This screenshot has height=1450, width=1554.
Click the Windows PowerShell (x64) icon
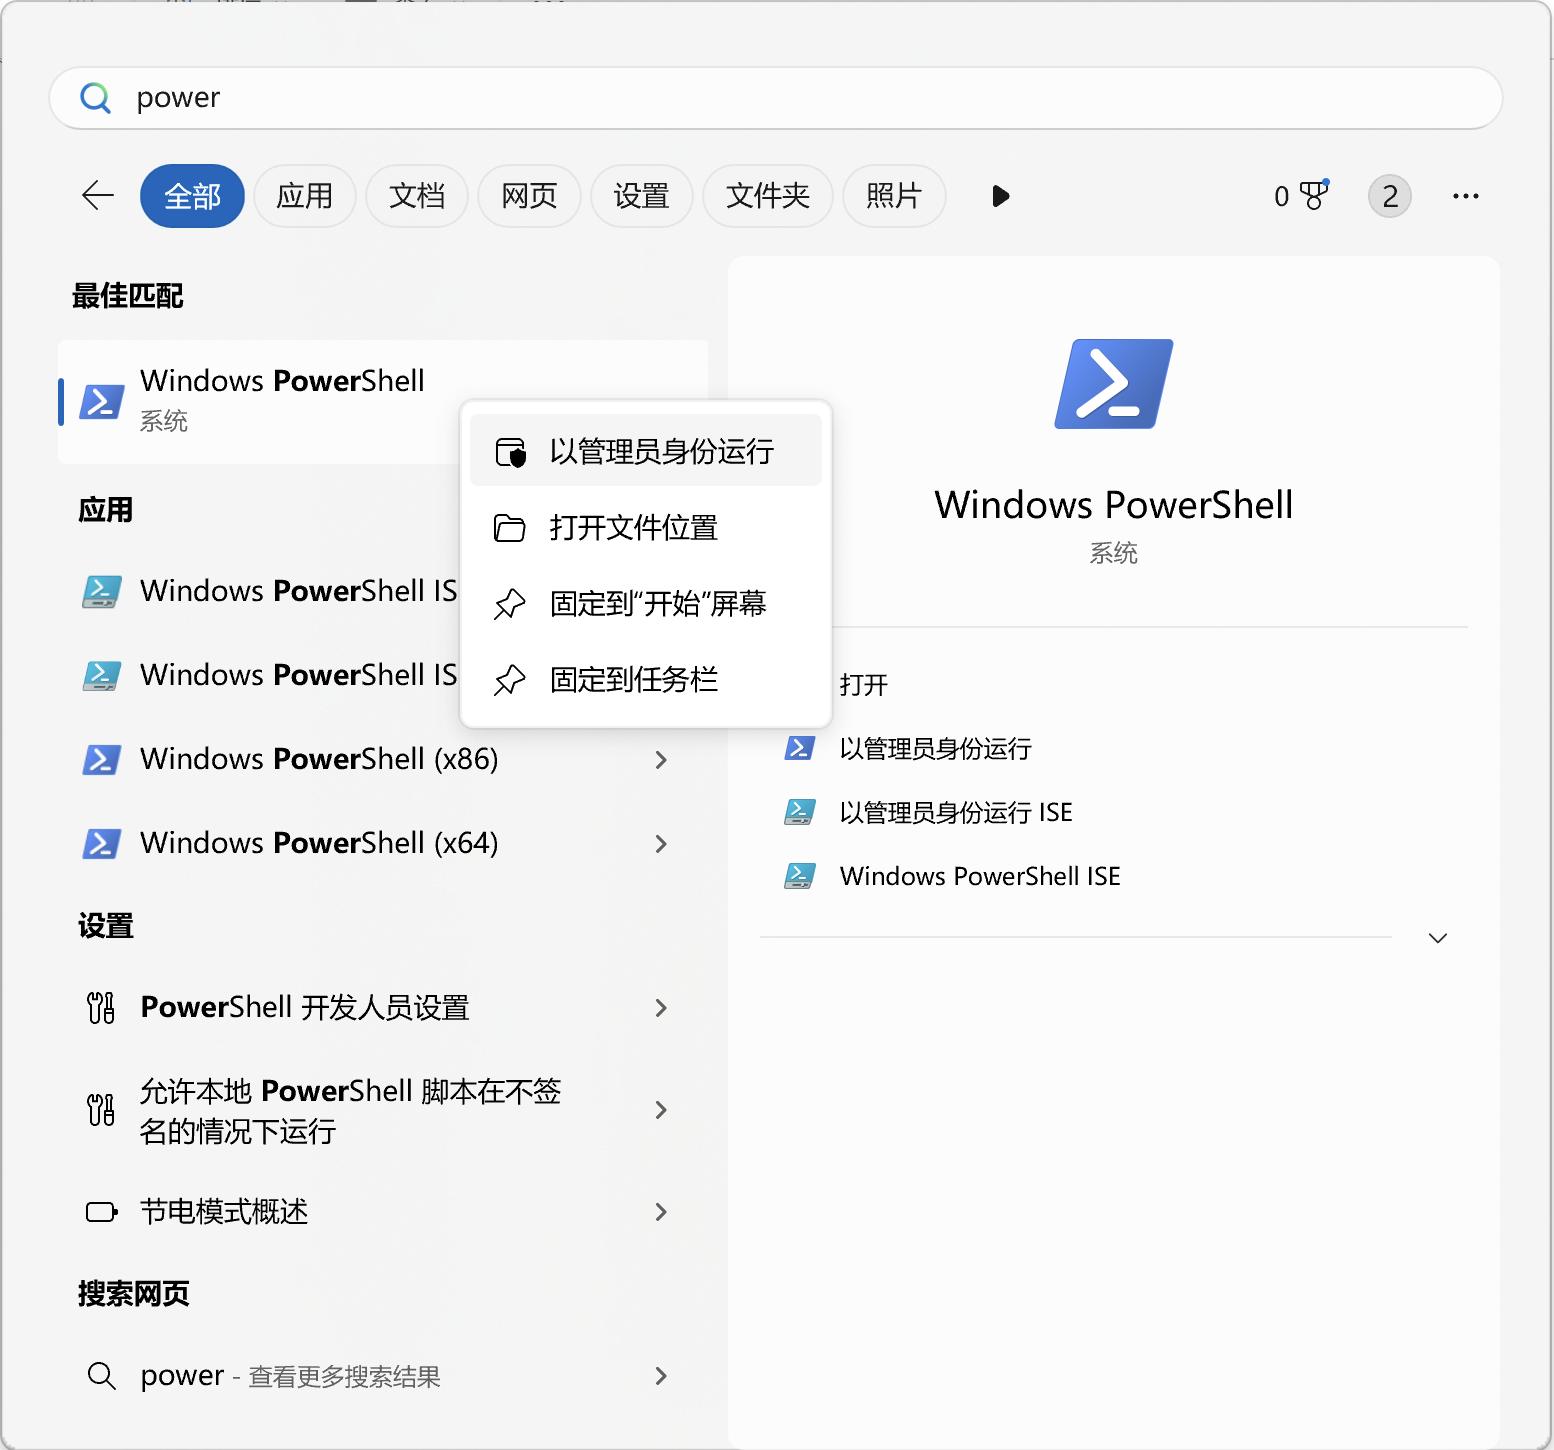click(102, 844)
